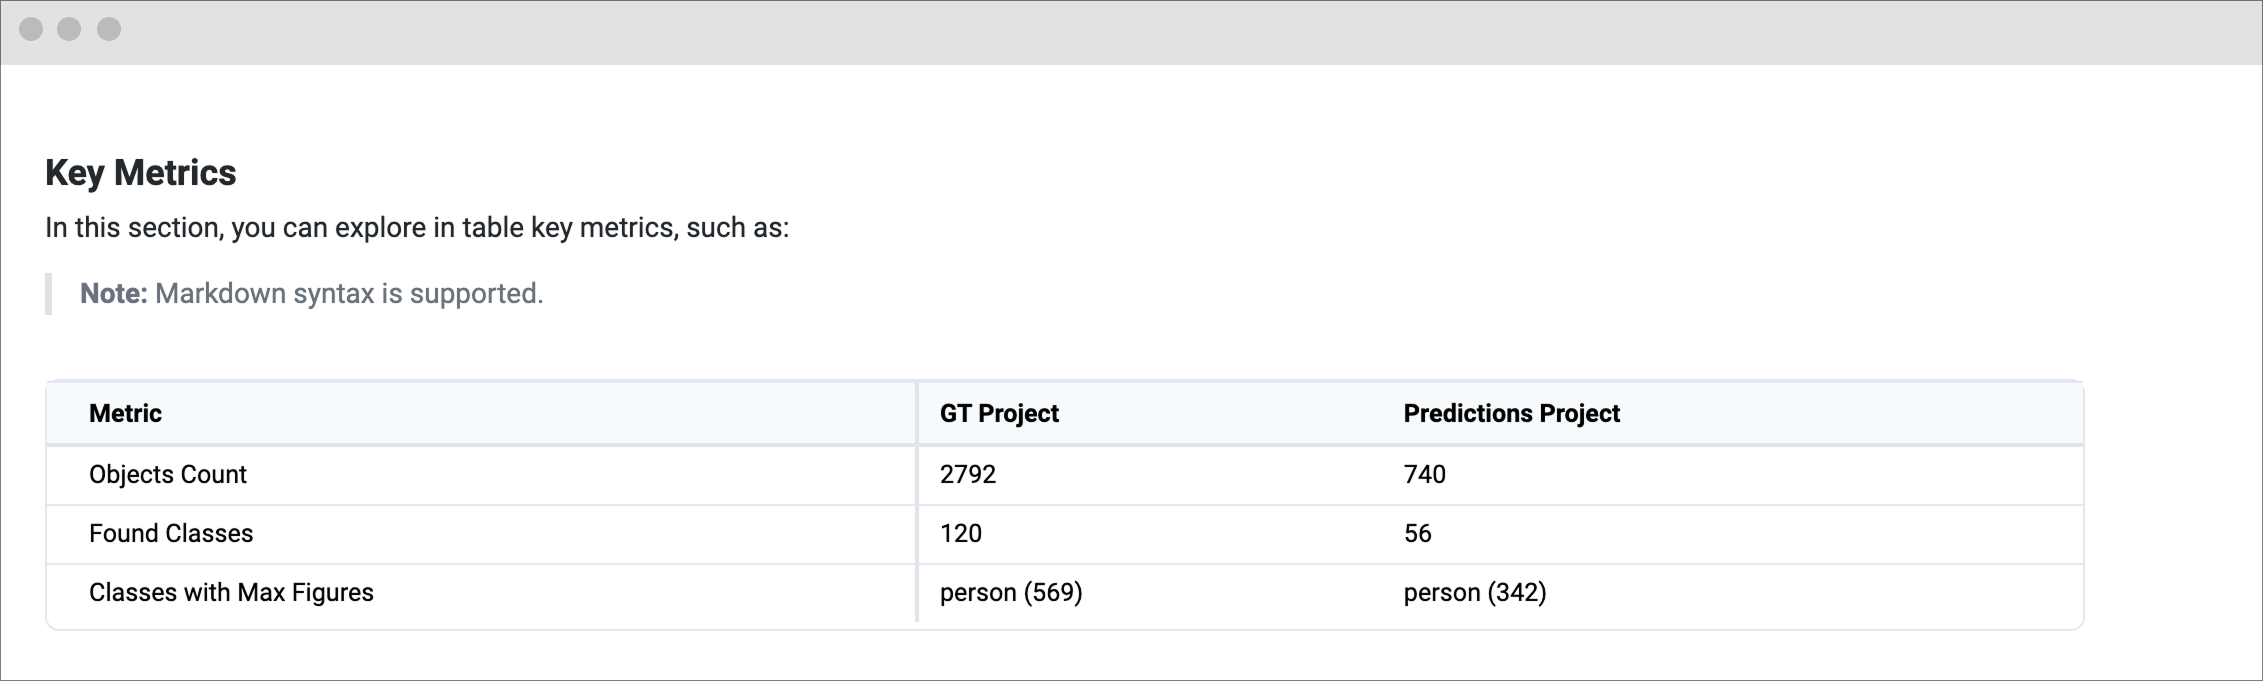This screenshot has width=2263, height=681.
Task: Click the red close window dot
Action: pos(31,29)
